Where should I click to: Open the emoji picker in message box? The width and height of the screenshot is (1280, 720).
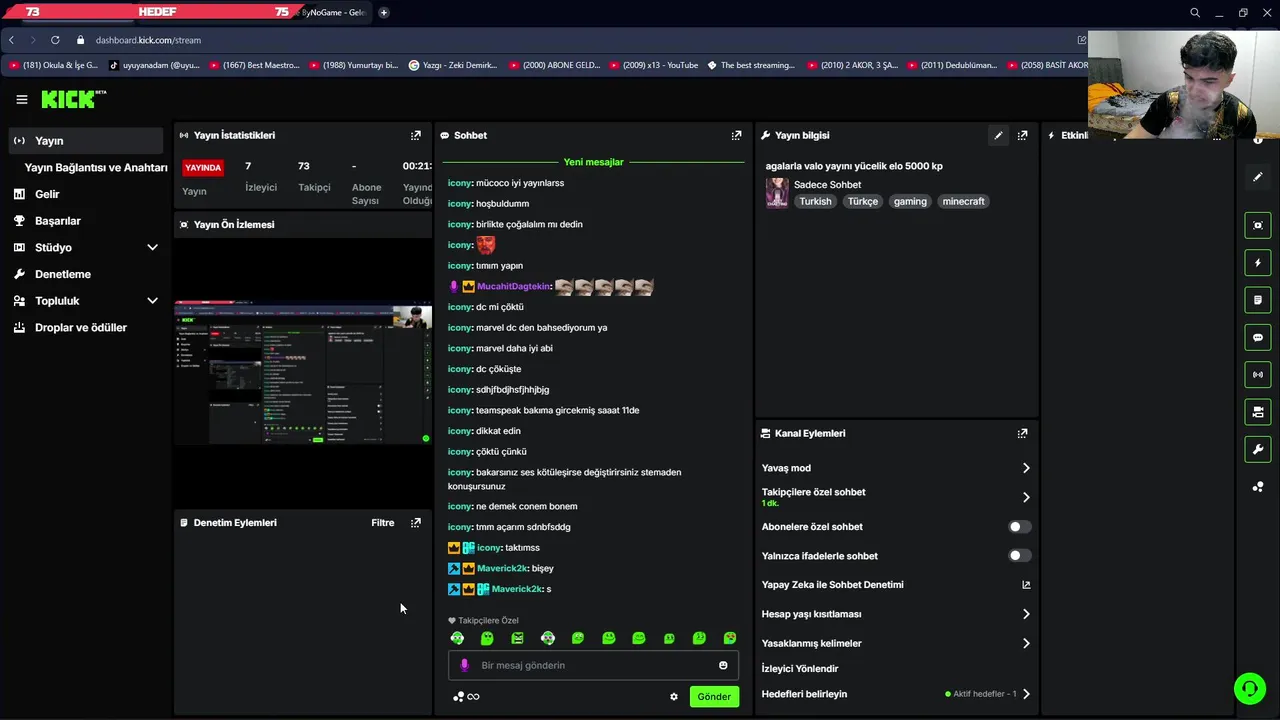coord(723,665)
